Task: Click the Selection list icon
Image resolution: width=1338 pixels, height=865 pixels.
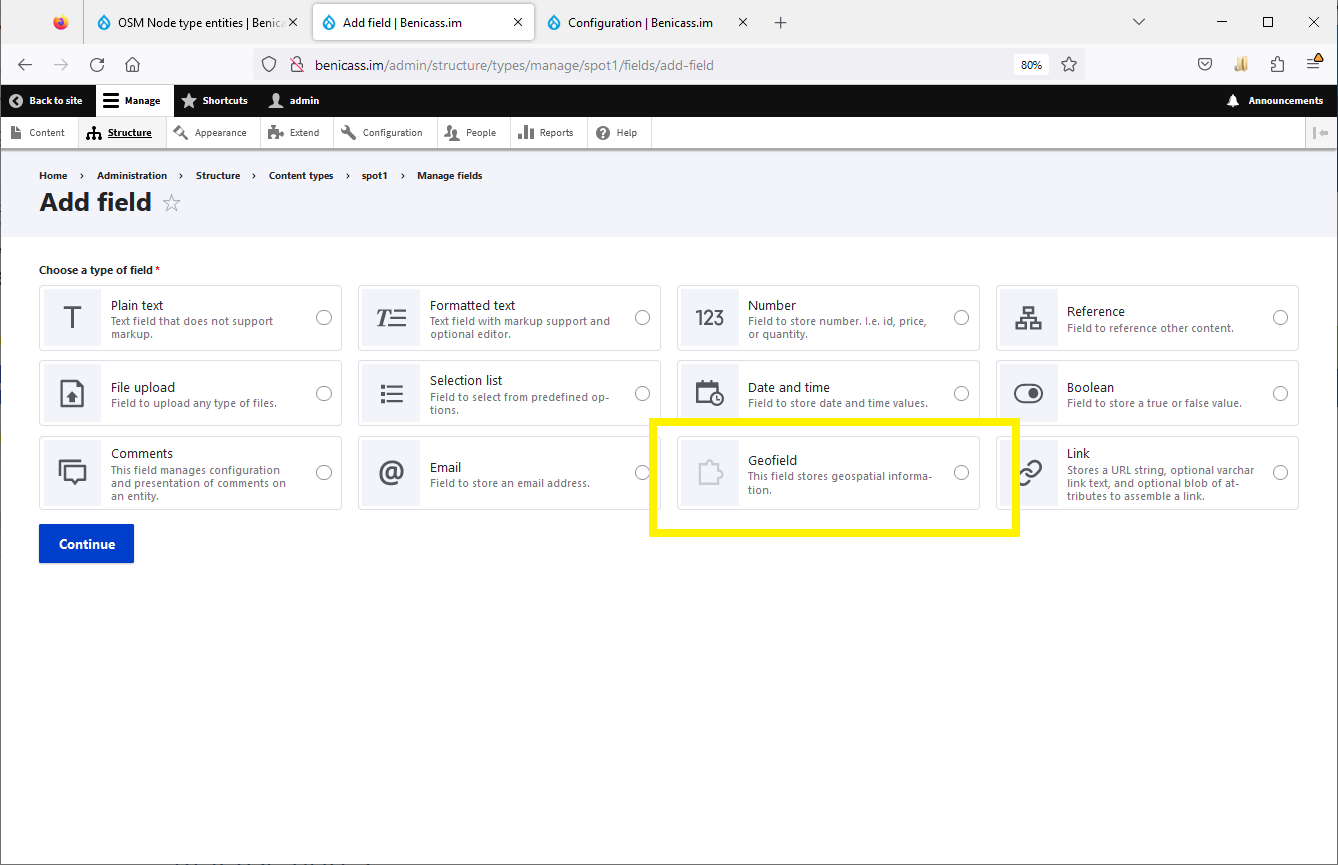Action: tap(391, 394)
